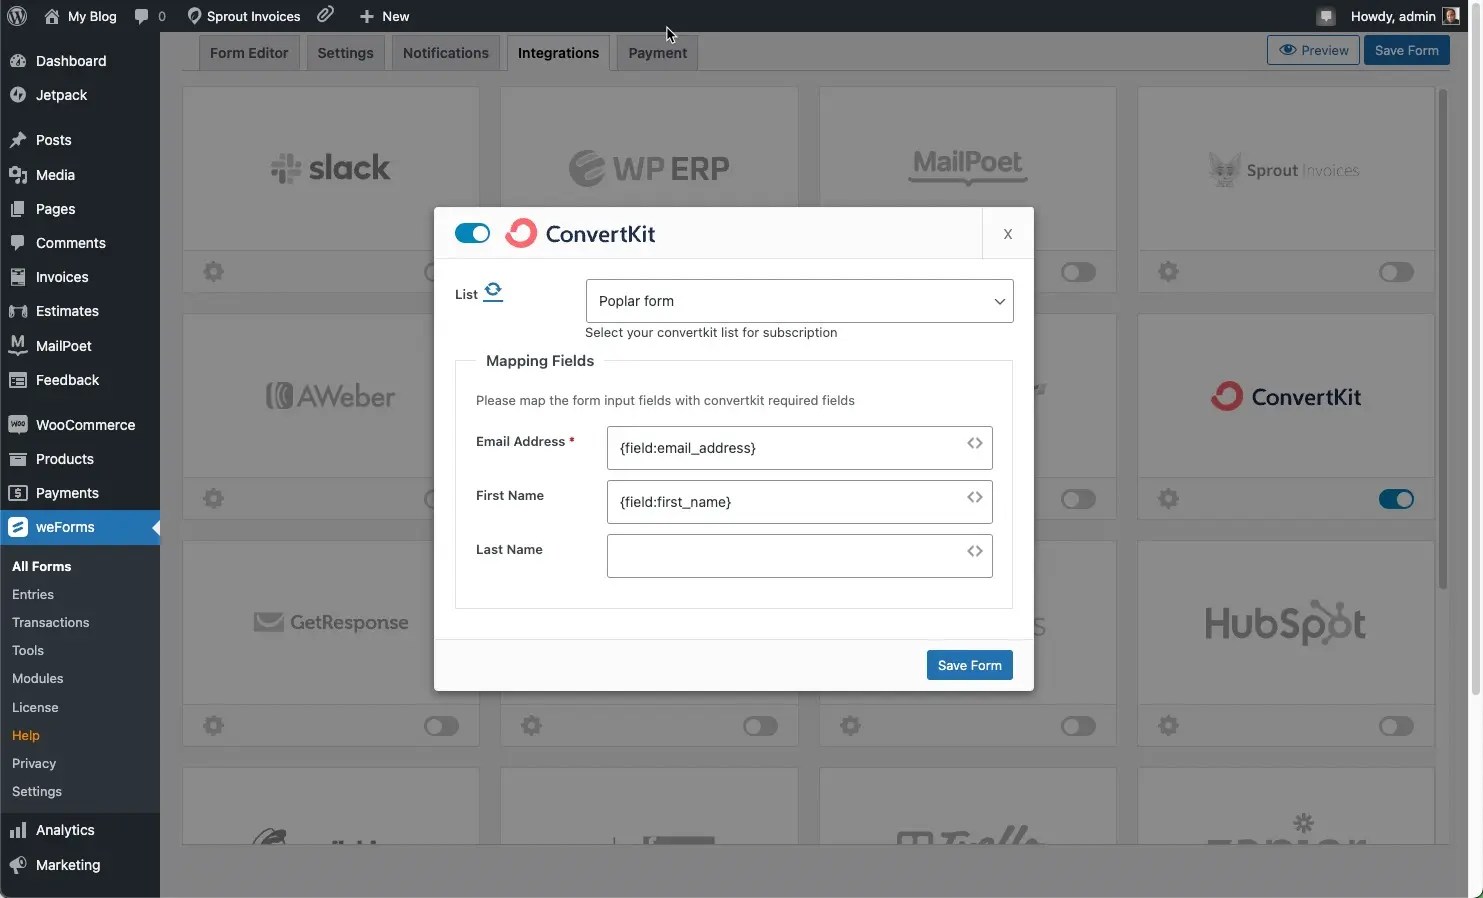Switch to the Notifications tab

[446, 53]
